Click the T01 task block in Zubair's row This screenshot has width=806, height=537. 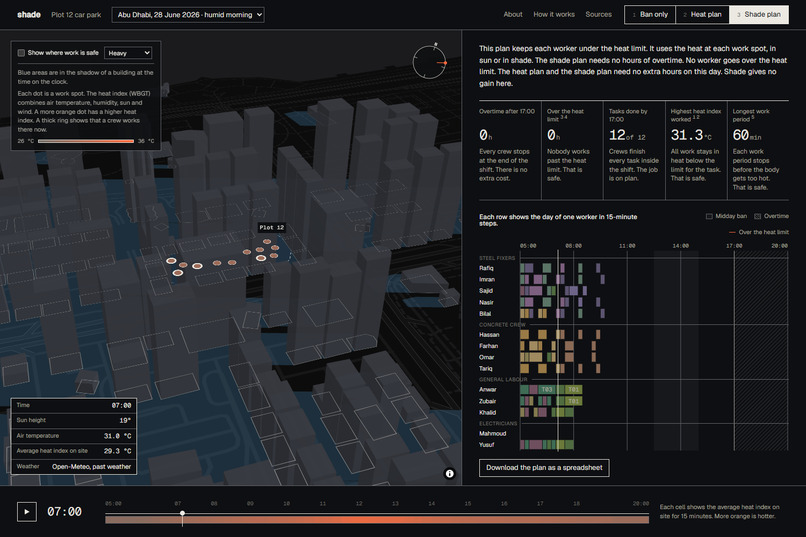coord(574,401)
